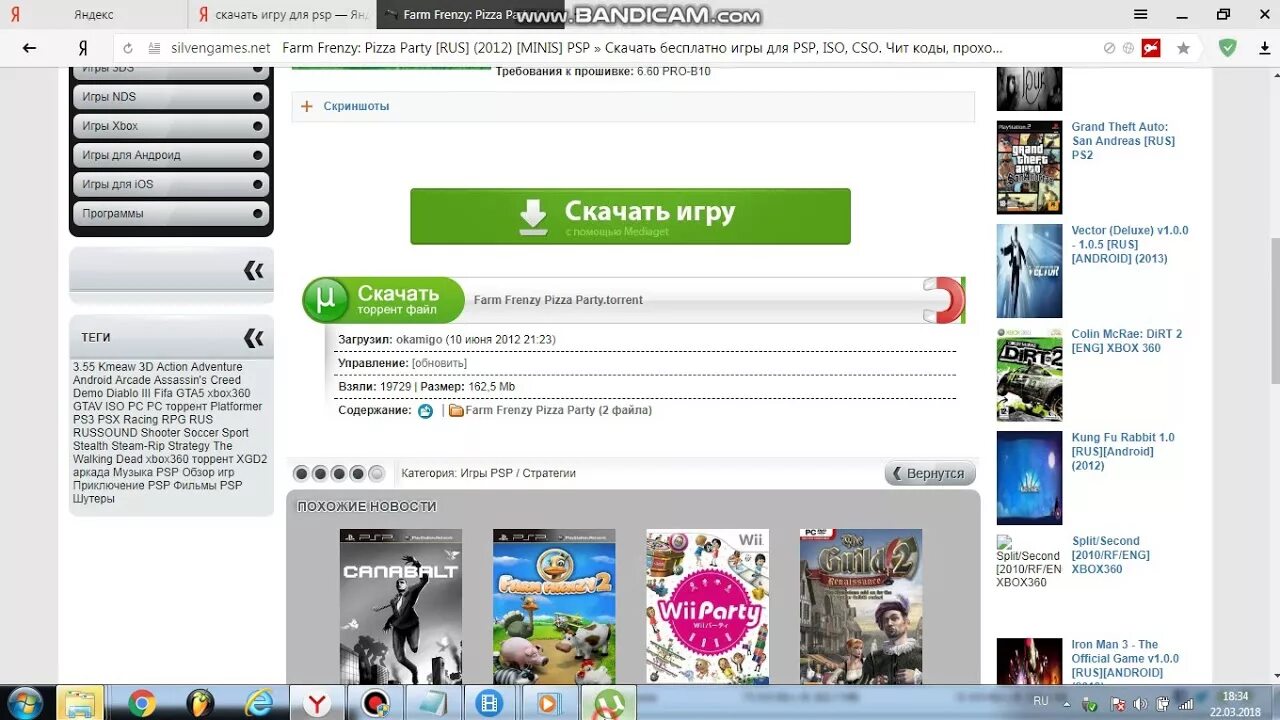The width and height of the screenshot is (1280, 720).
Task: Select the fifth rating dot
Action: click(377, 474)
